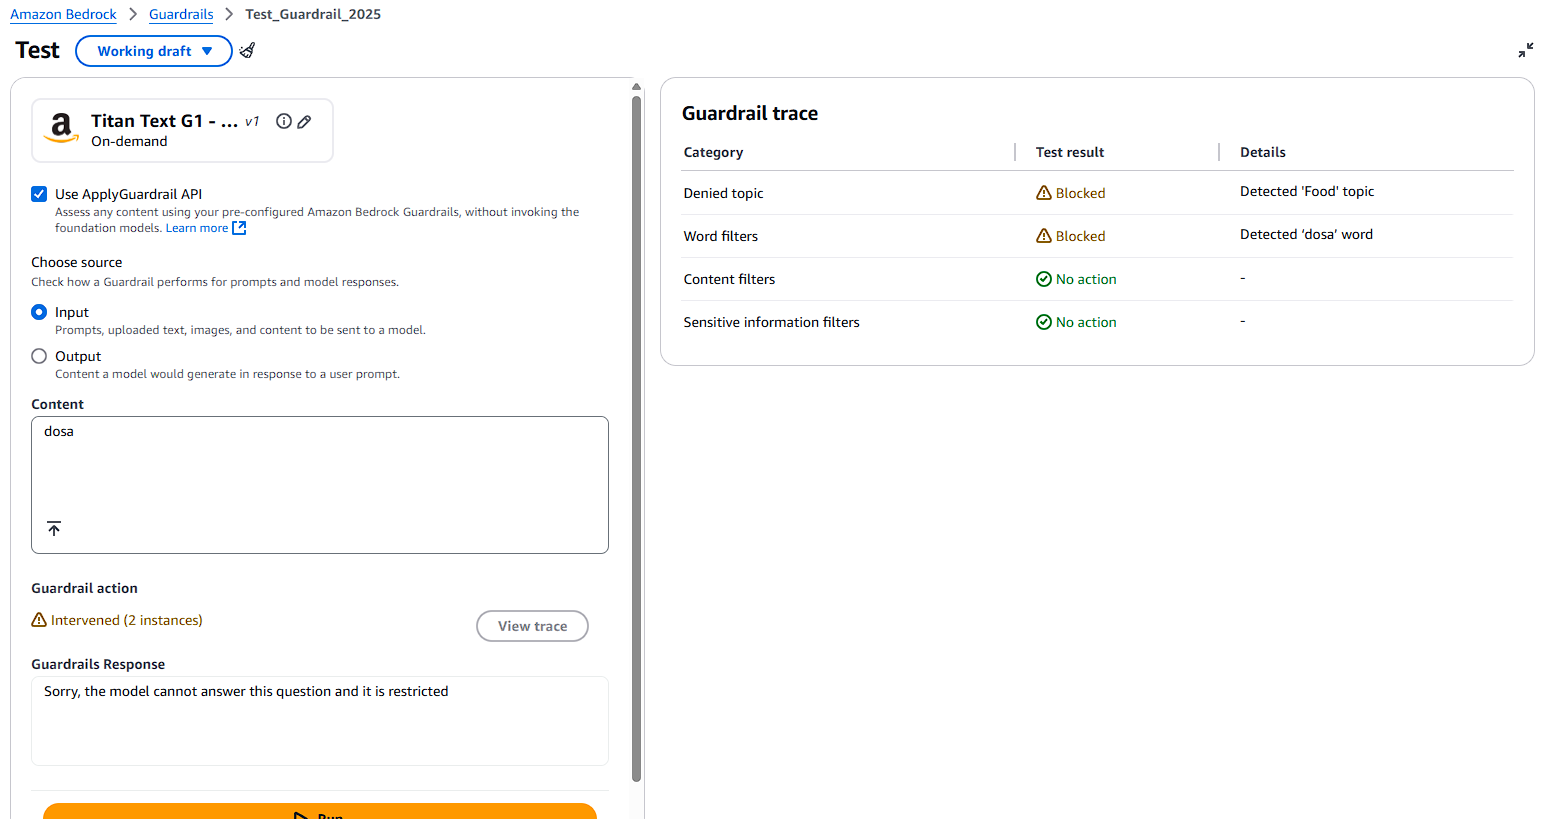Click the Guardrails Response text area
Viewport: 1543px width, 819px height.
click(320, 721)
